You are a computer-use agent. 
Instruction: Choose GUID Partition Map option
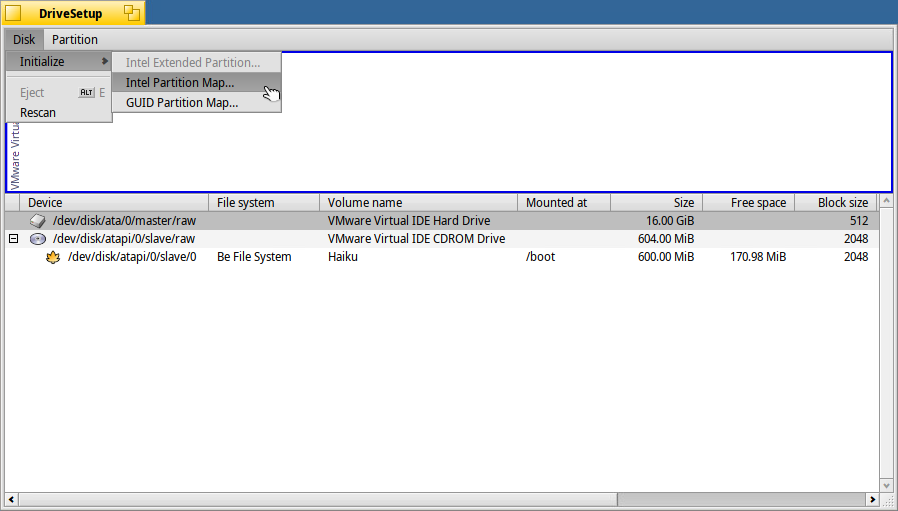pos(182,102)
